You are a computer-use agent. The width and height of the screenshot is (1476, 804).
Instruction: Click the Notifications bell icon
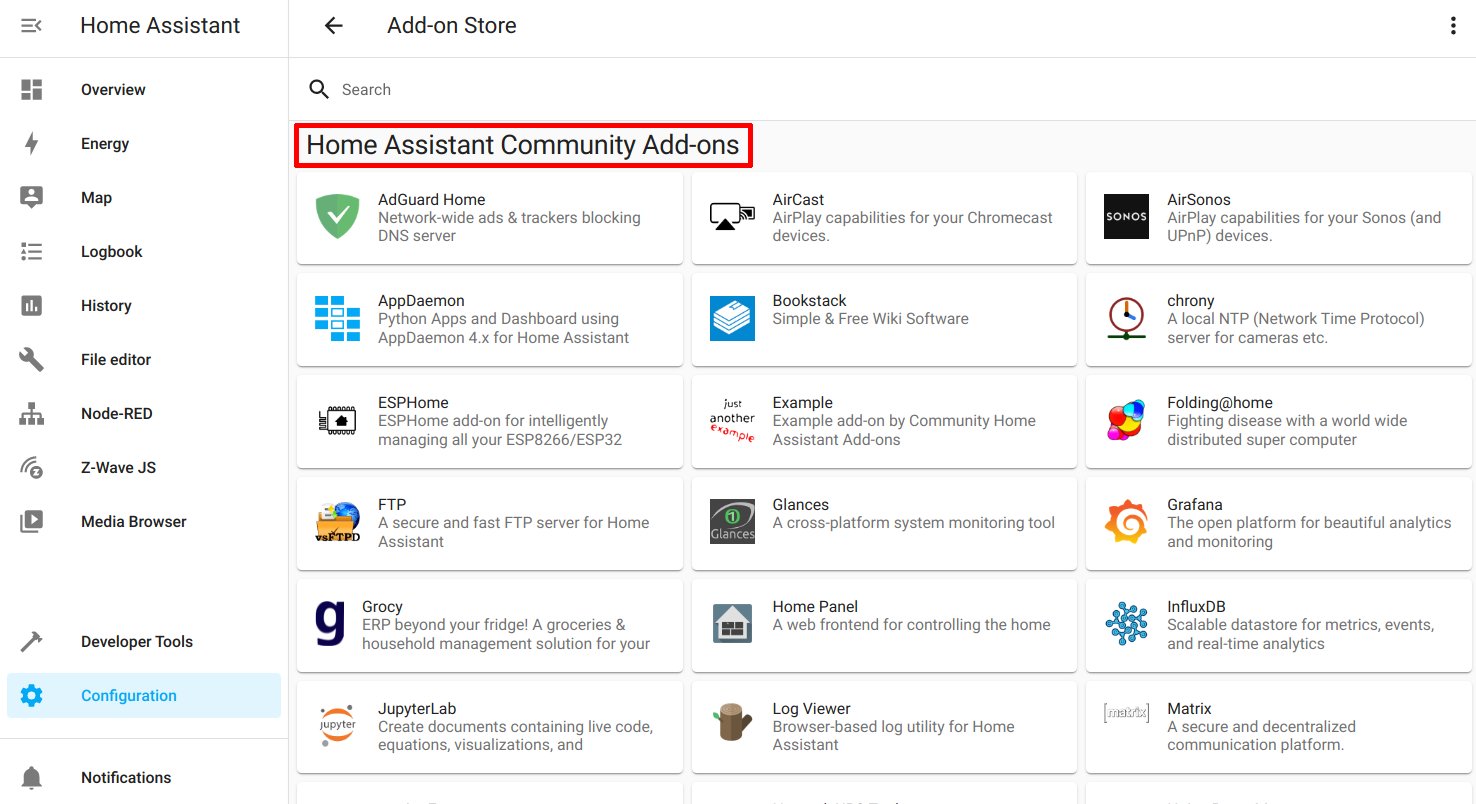point(32,778)
